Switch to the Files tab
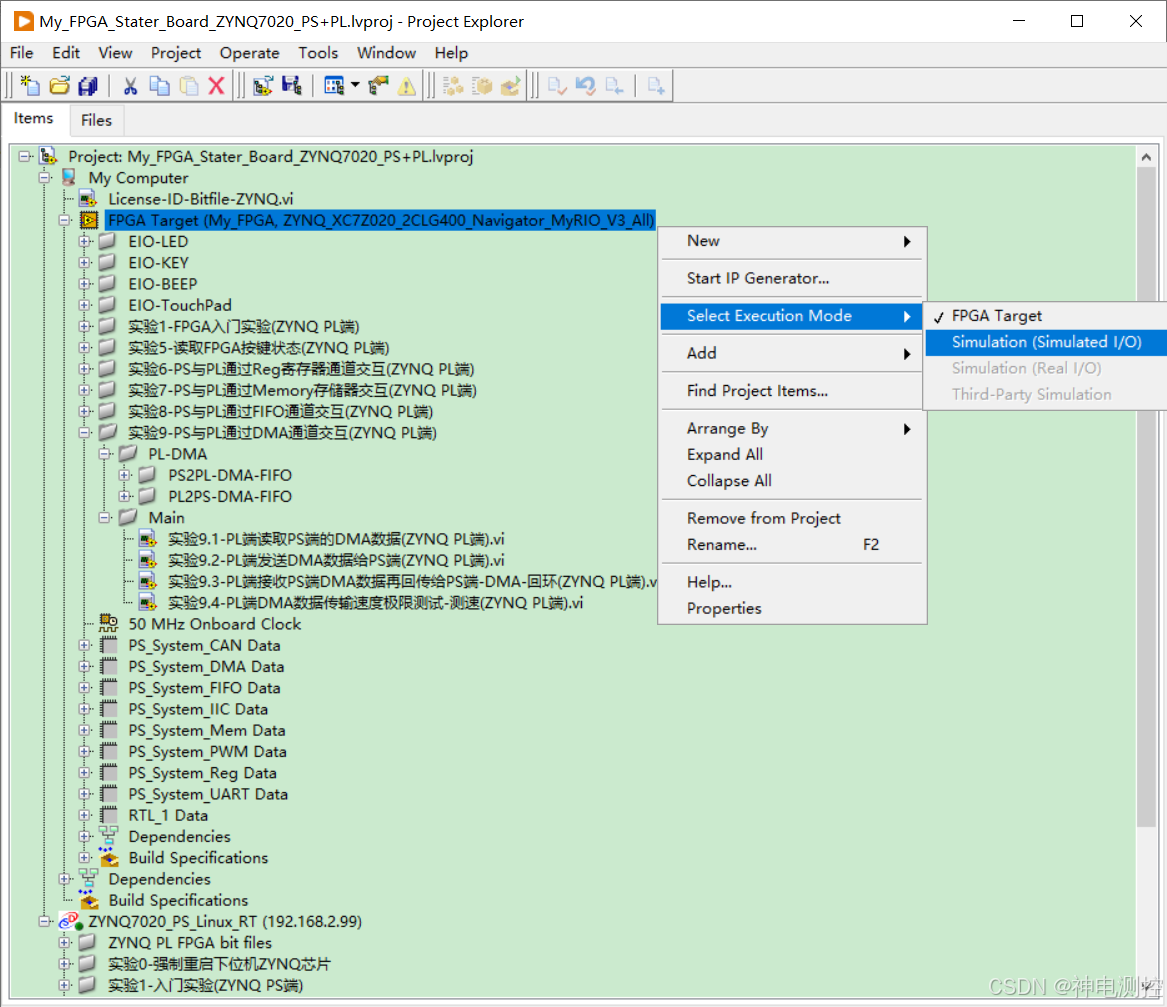1167x1007 pixels. coord(96,120)
